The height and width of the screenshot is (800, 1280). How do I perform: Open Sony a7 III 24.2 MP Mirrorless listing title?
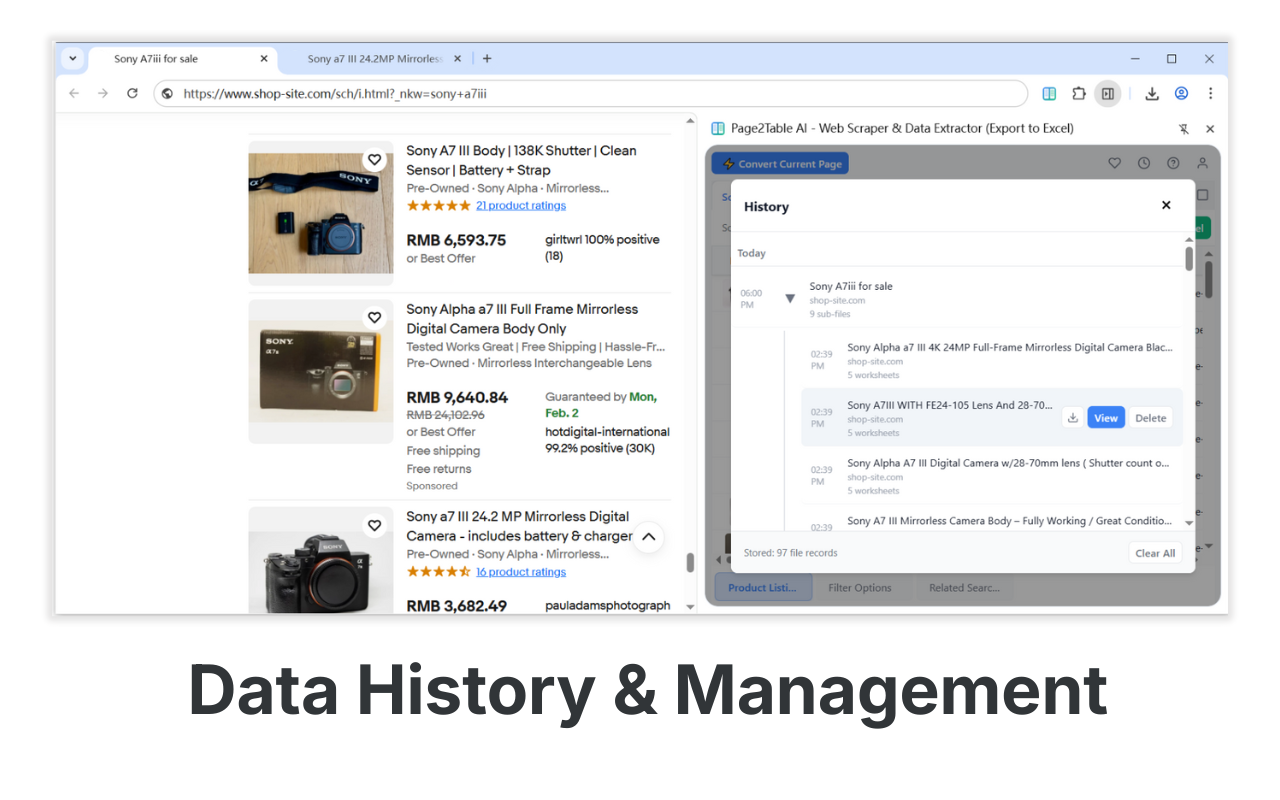tap(520, 526)
